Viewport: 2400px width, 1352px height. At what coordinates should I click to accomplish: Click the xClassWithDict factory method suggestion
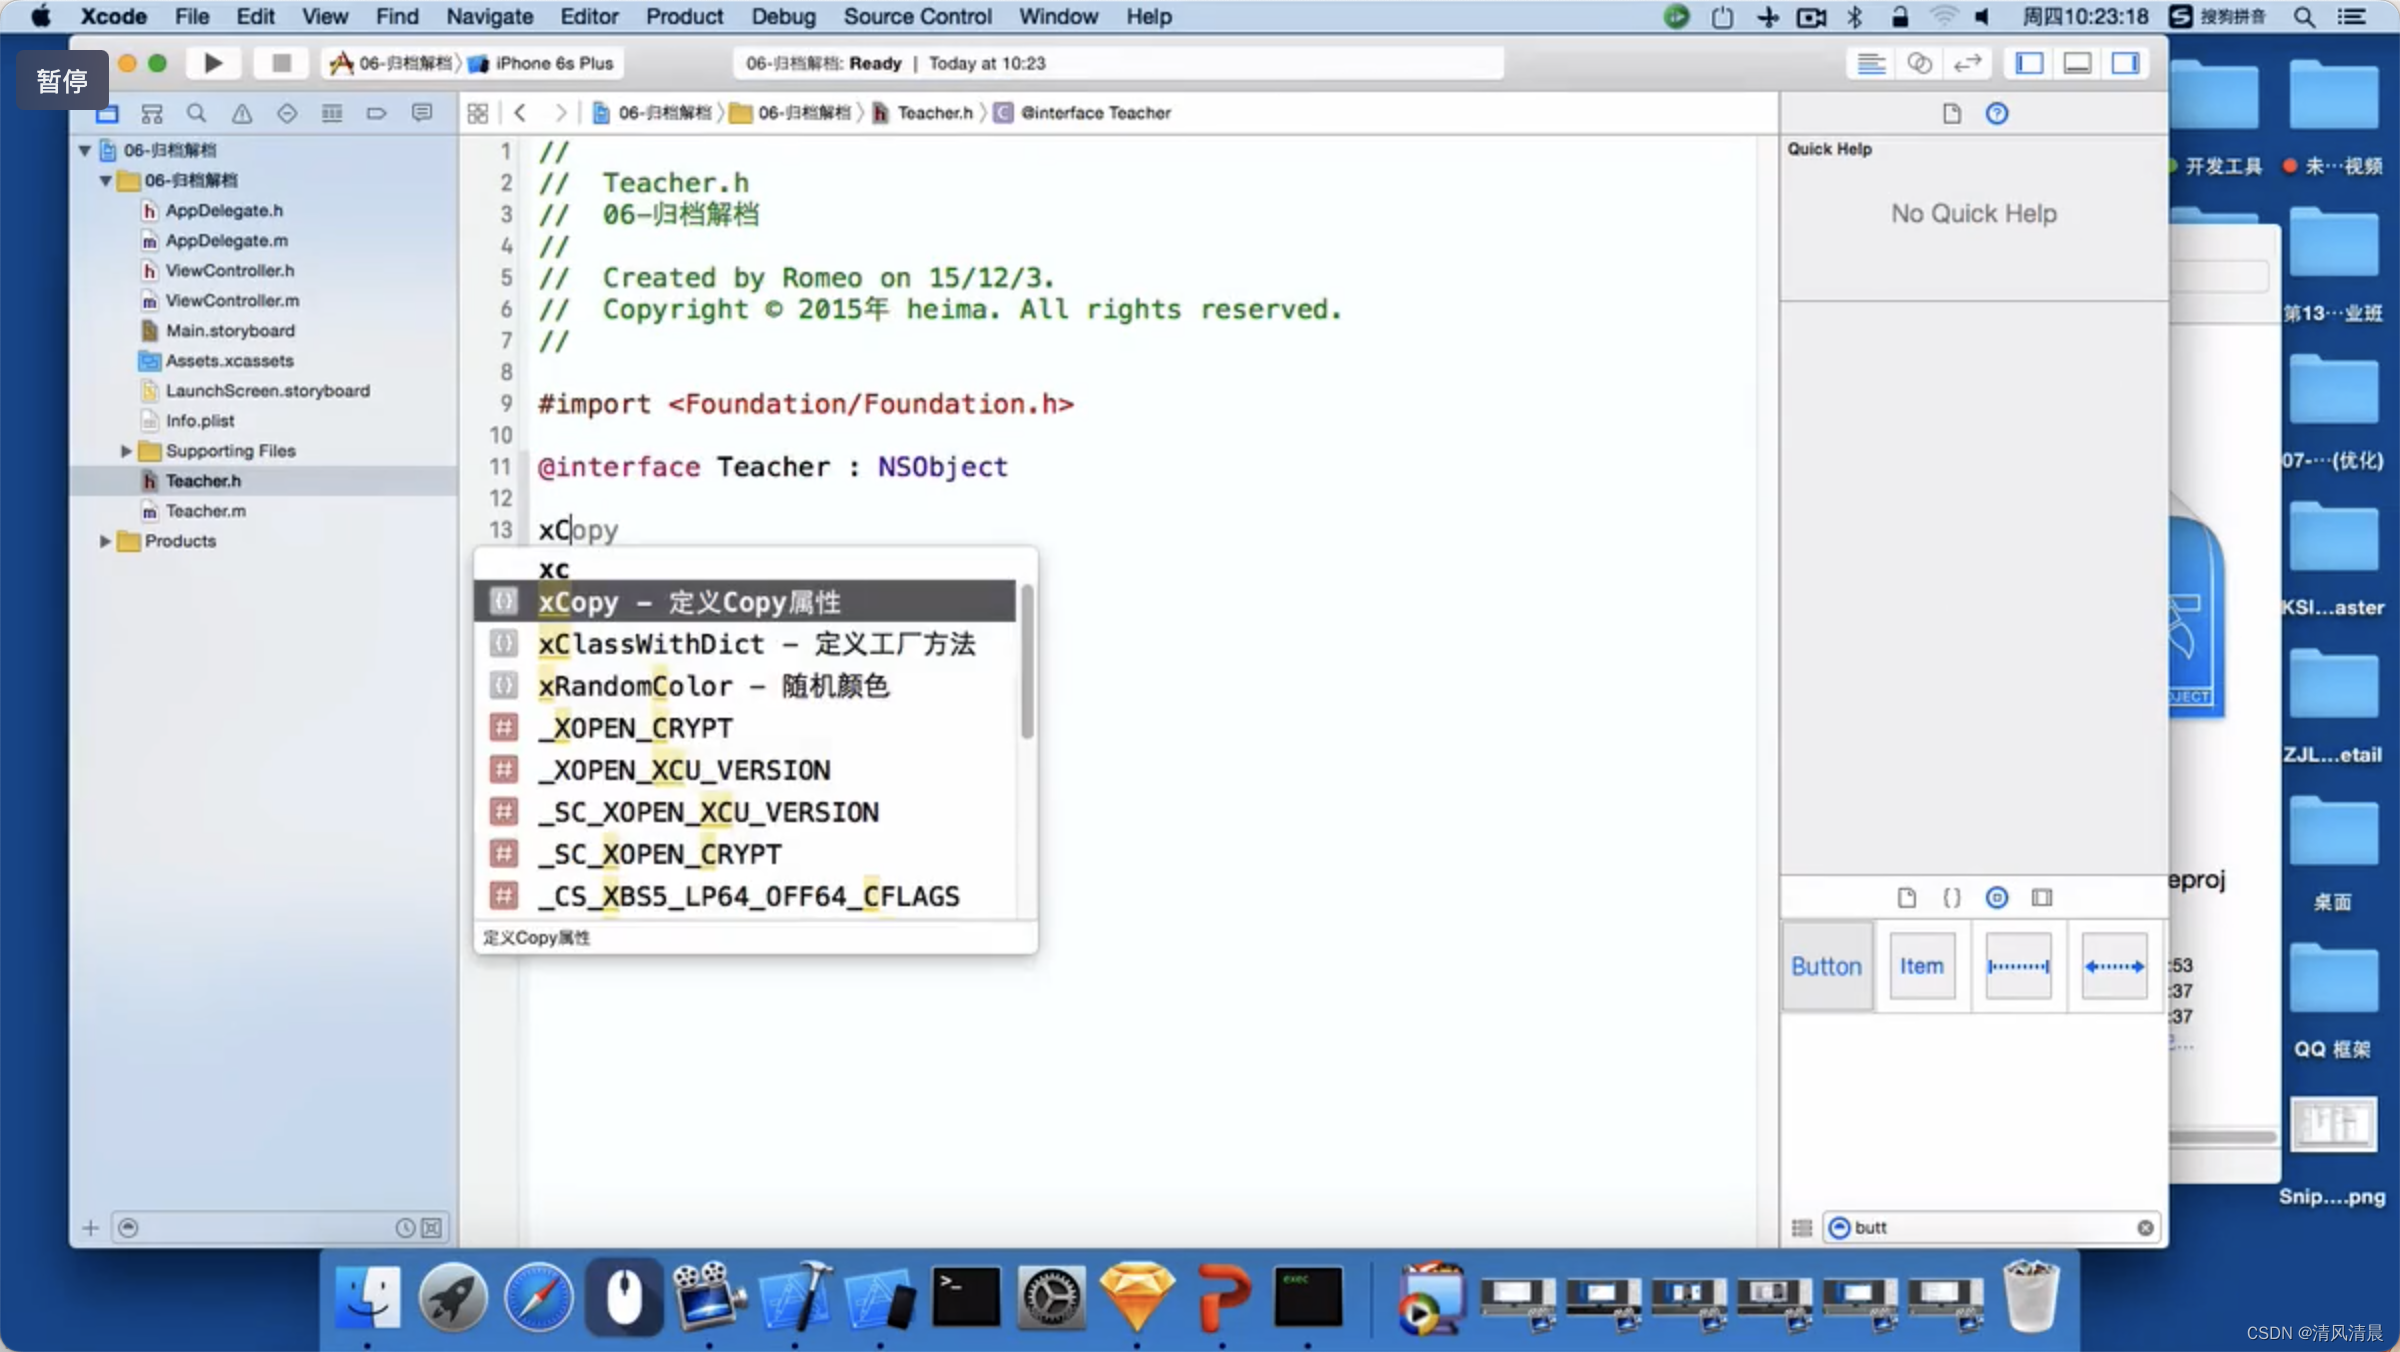(757, 643)
